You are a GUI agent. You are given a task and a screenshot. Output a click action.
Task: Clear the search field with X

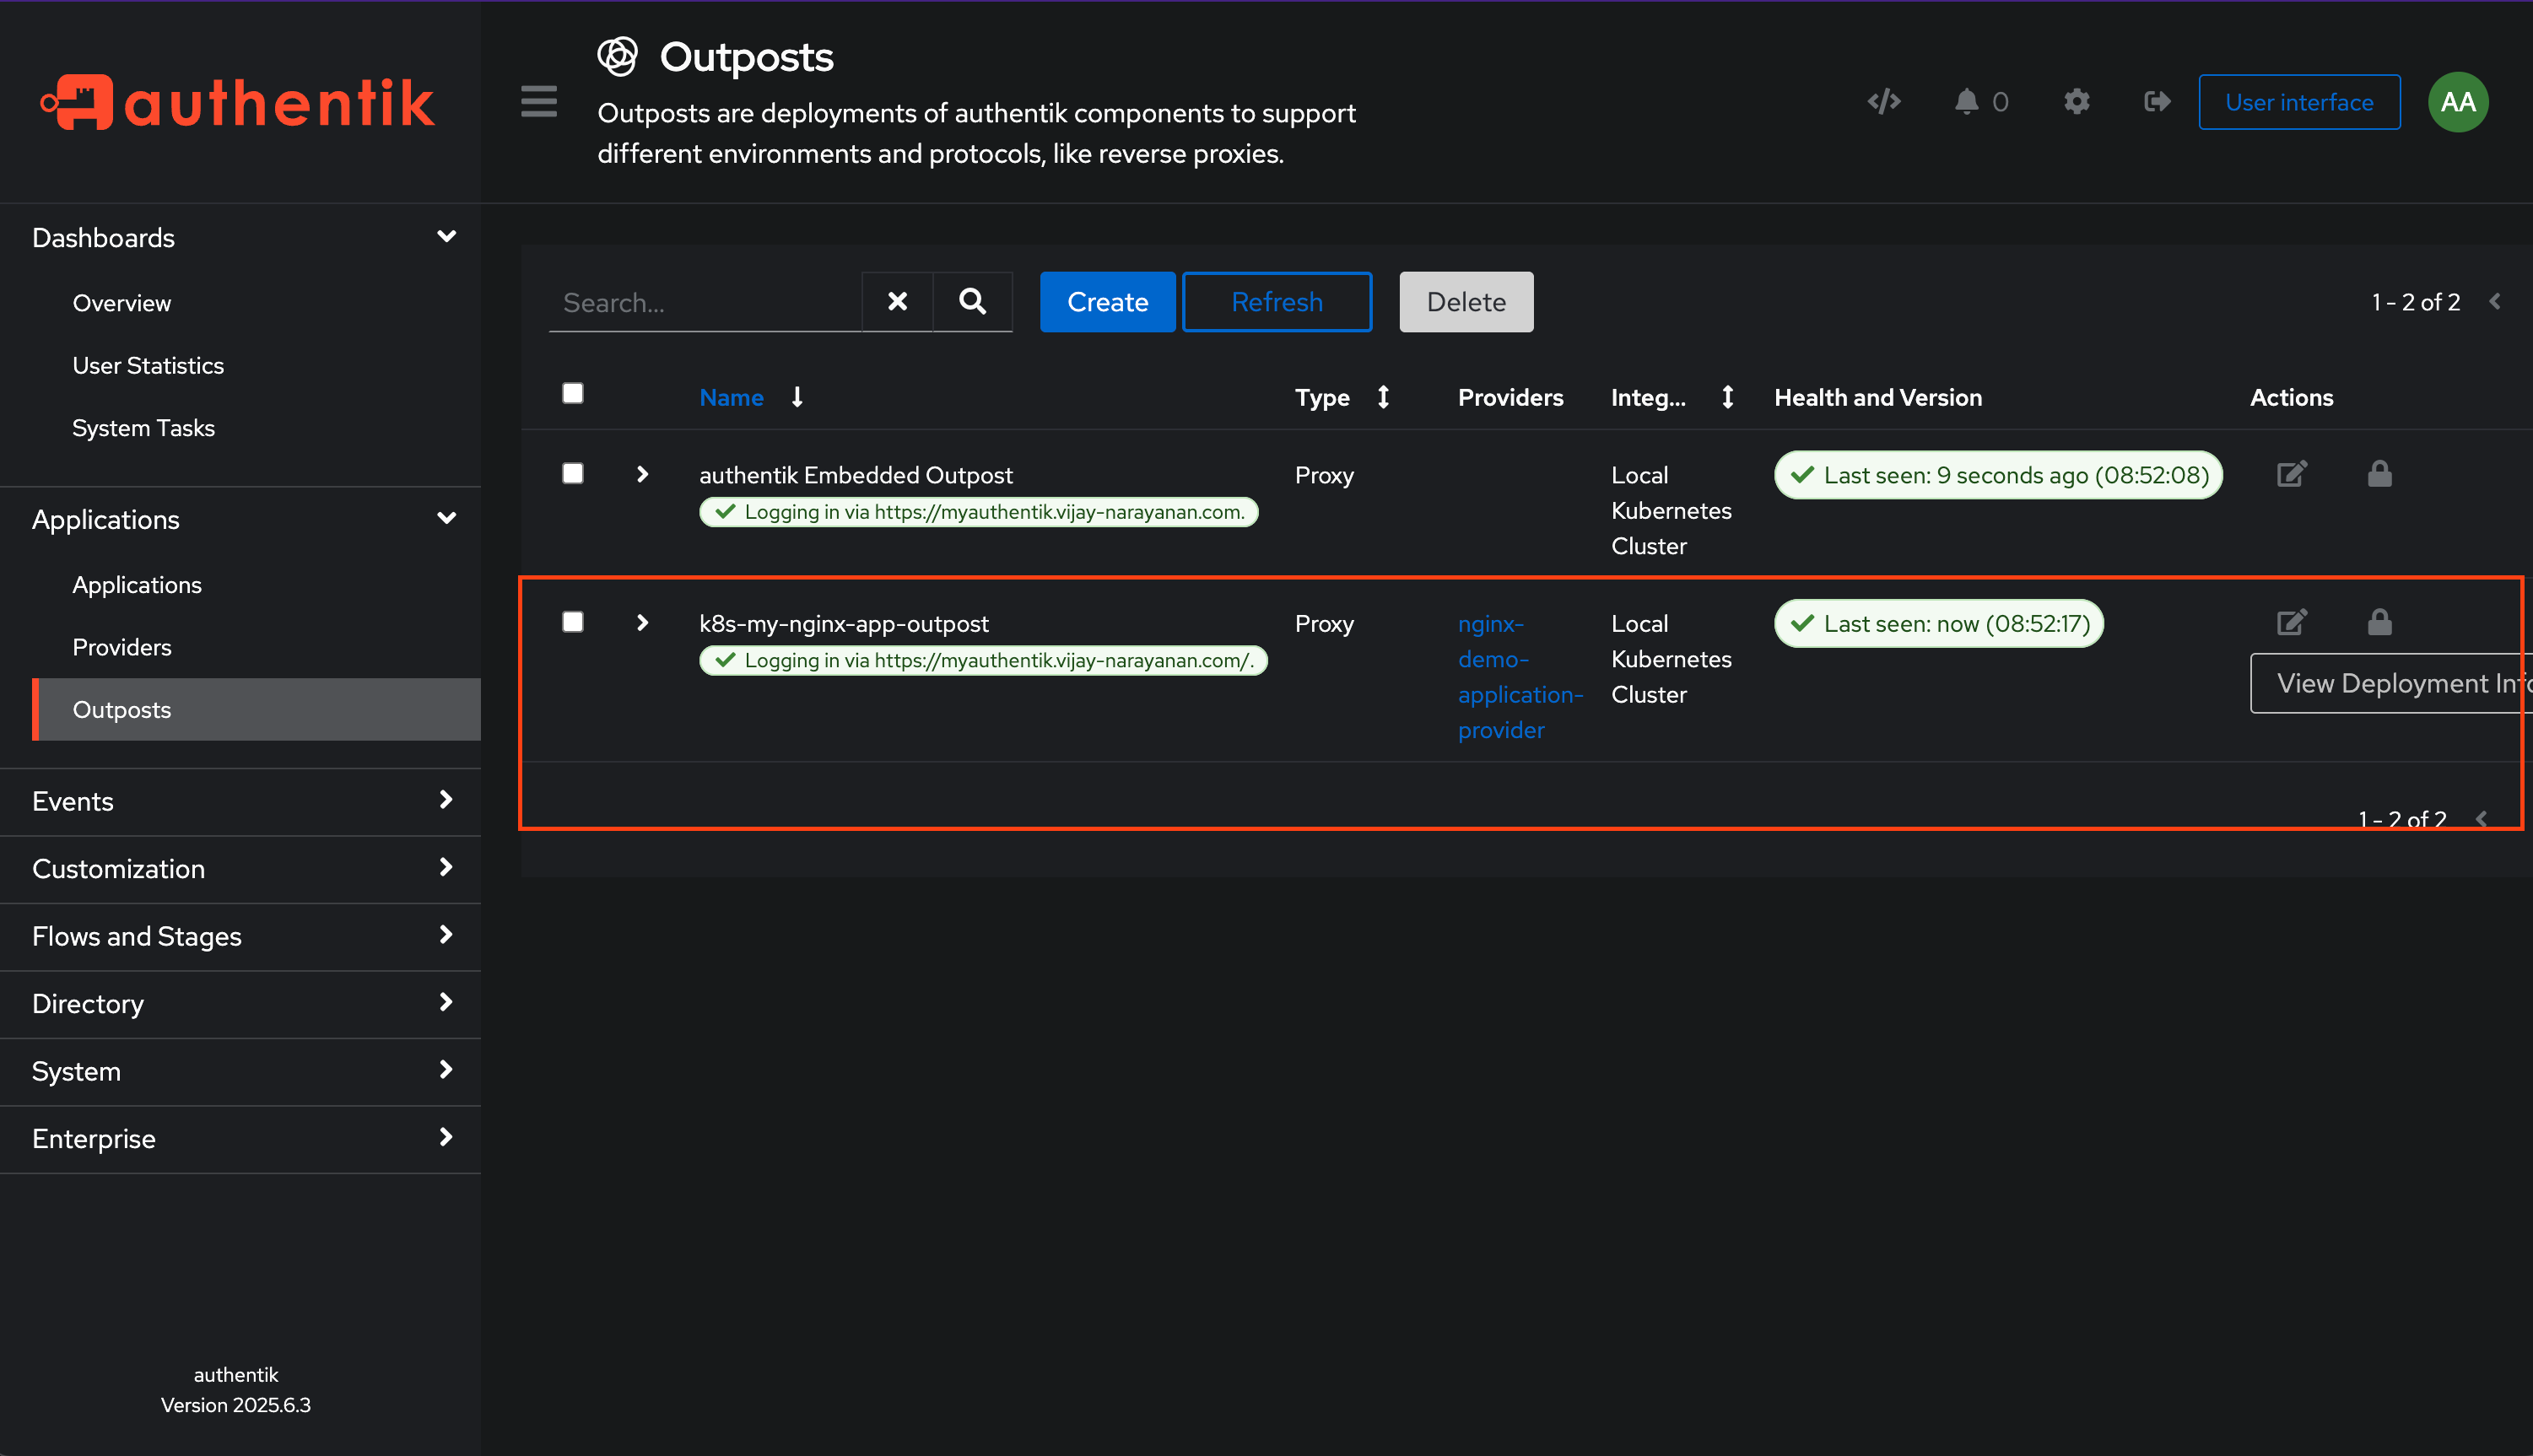click(x=897, y=301)
